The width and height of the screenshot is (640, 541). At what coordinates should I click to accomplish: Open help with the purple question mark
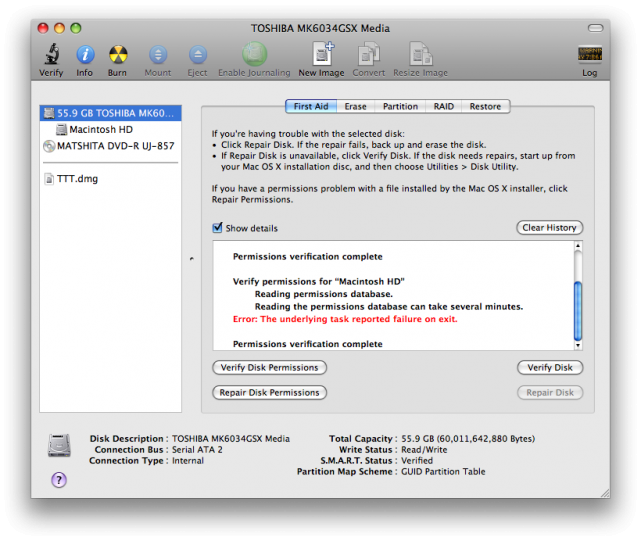59,480
